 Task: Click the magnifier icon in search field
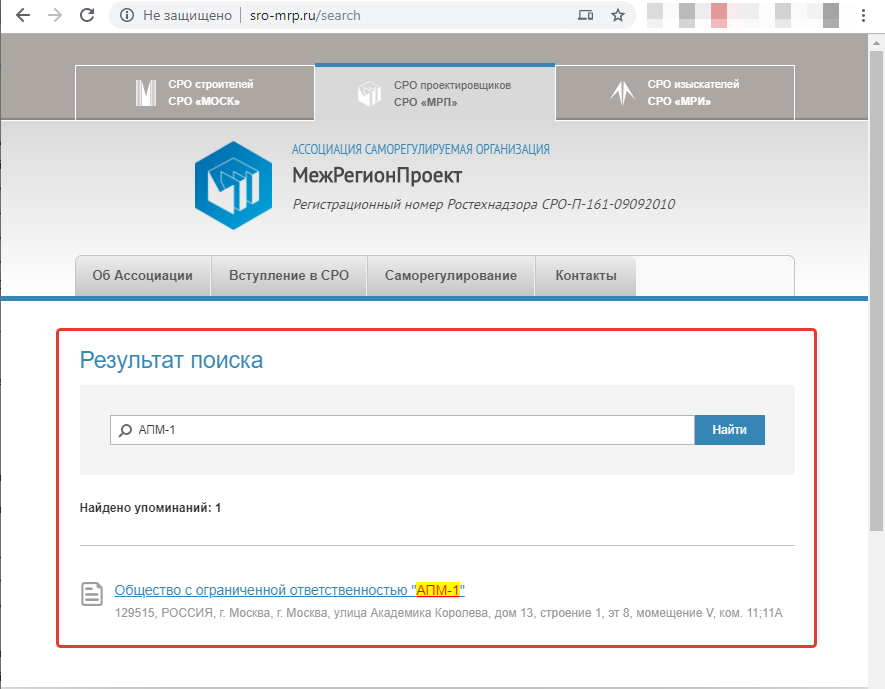[125, 431]
